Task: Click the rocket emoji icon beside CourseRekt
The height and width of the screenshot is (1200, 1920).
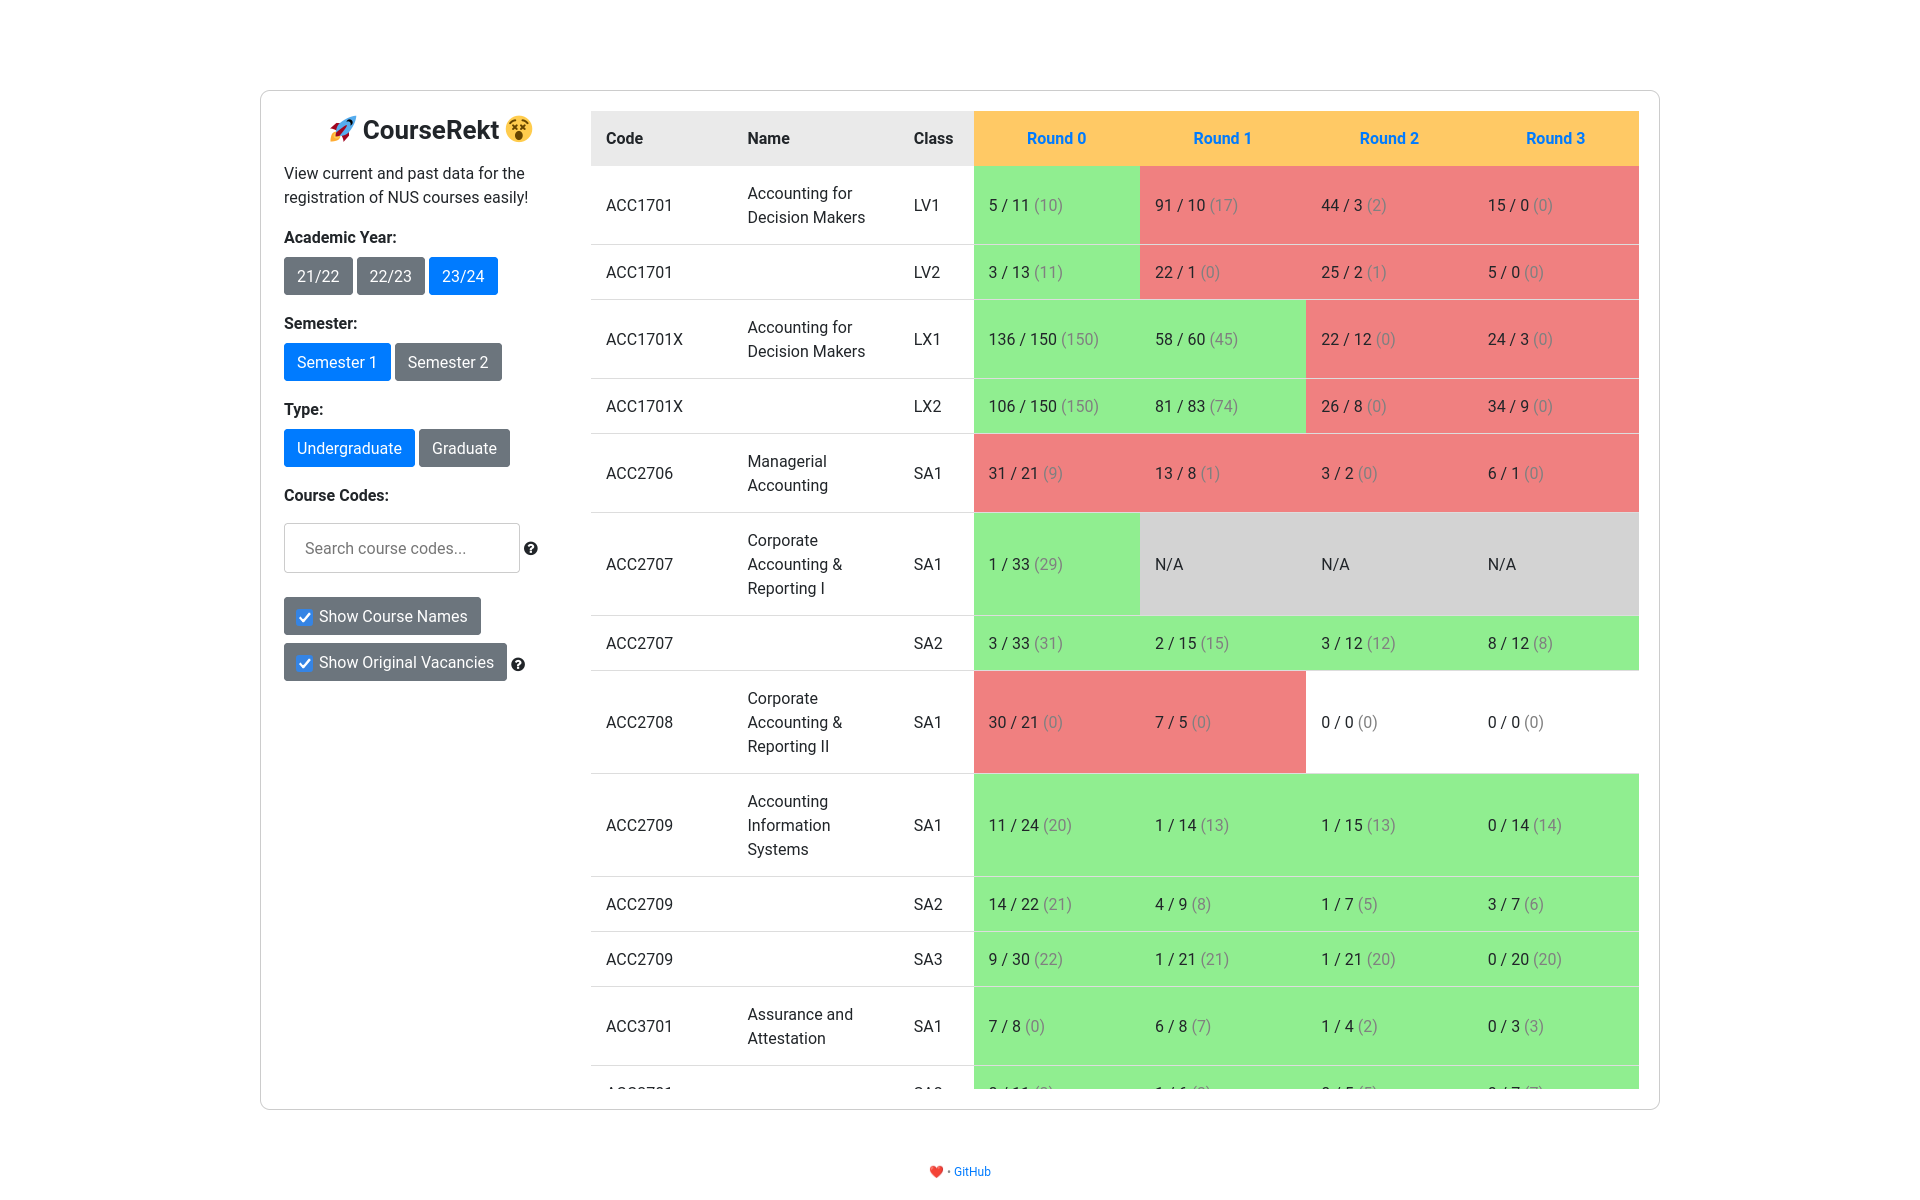Action: [x=342, y=129]
